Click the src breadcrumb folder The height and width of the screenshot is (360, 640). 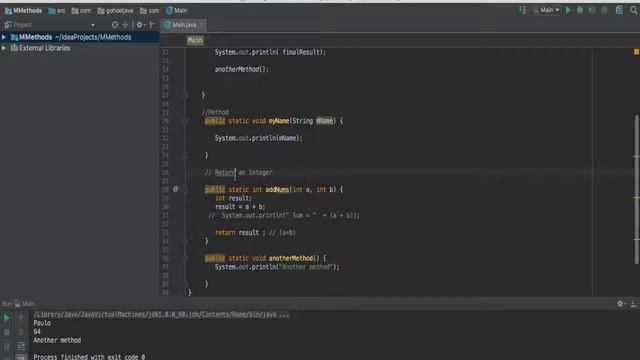57,11
